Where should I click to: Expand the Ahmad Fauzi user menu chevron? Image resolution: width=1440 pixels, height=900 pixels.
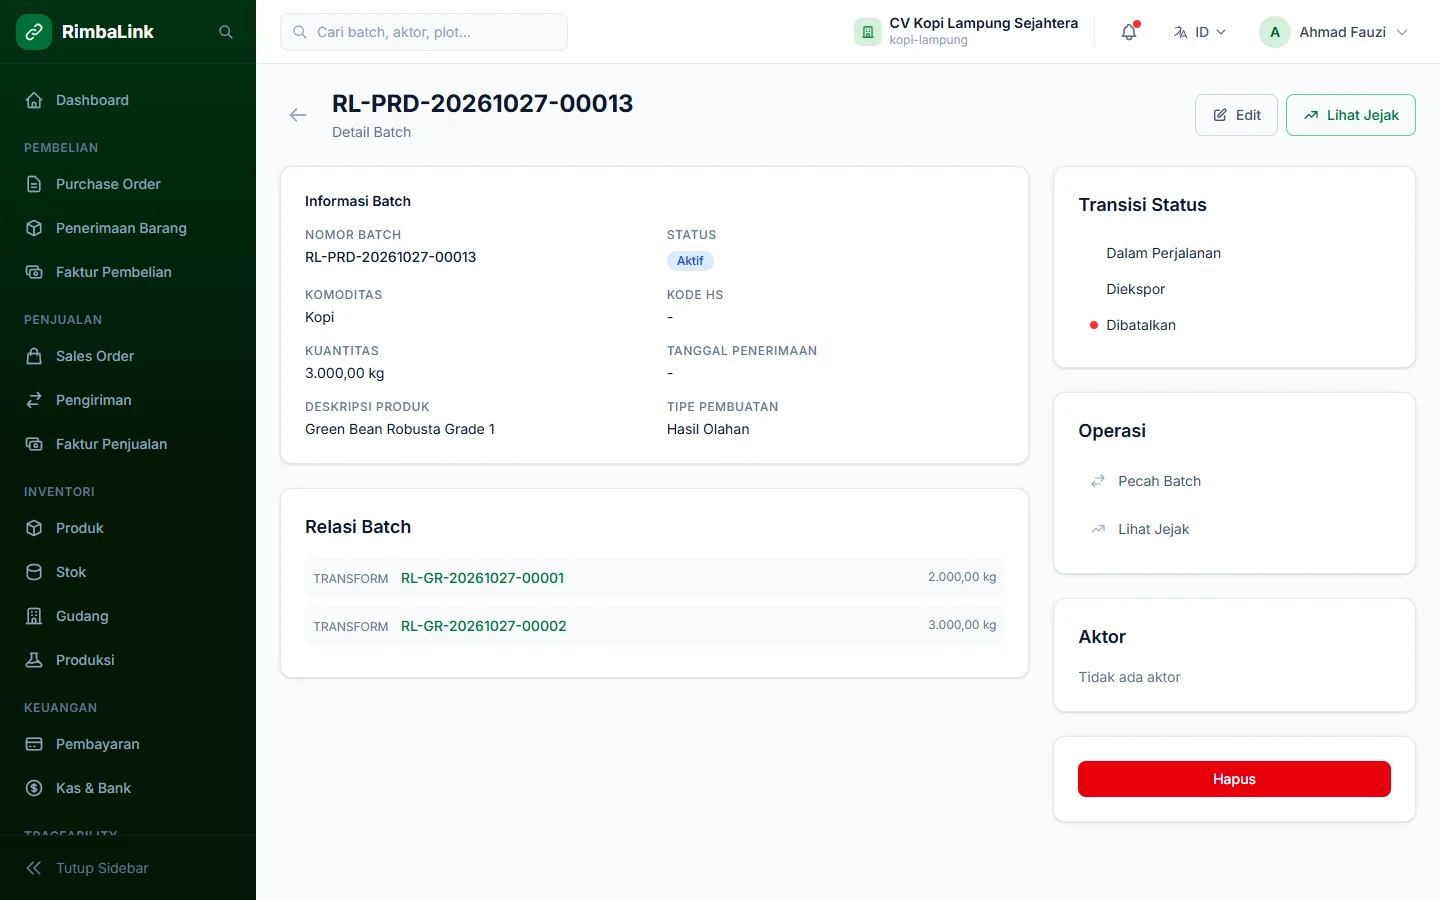pos(1402,32)
